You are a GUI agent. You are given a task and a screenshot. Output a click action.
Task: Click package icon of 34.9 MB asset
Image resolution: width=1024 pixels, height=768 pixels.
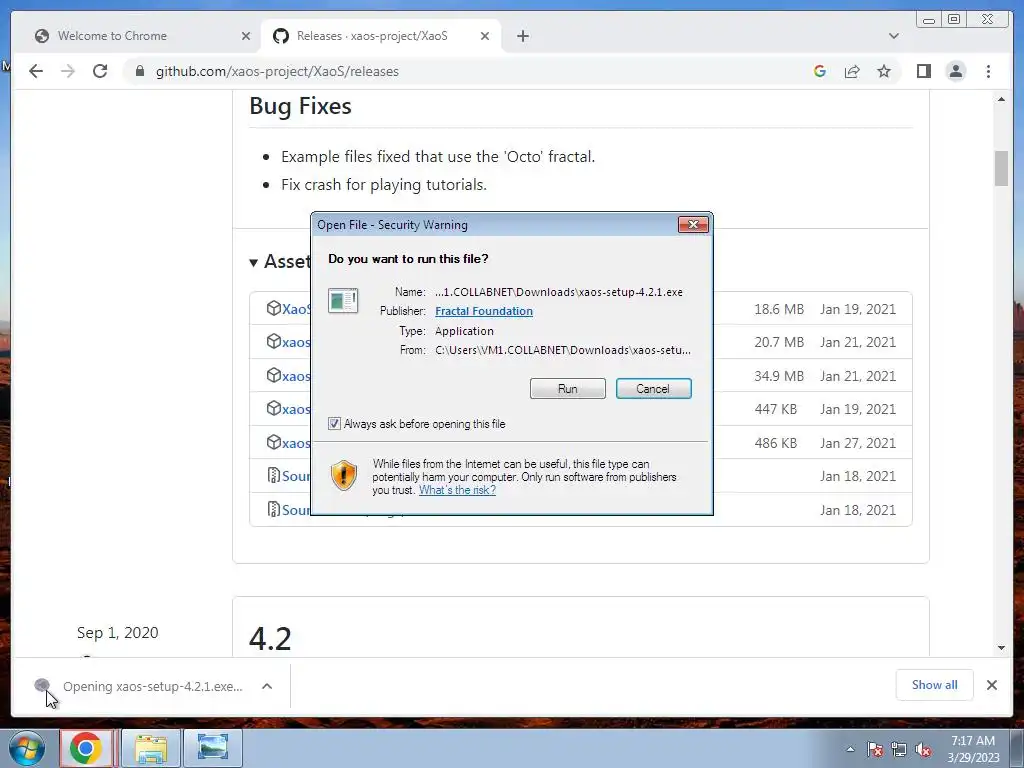tap(274, 375)
